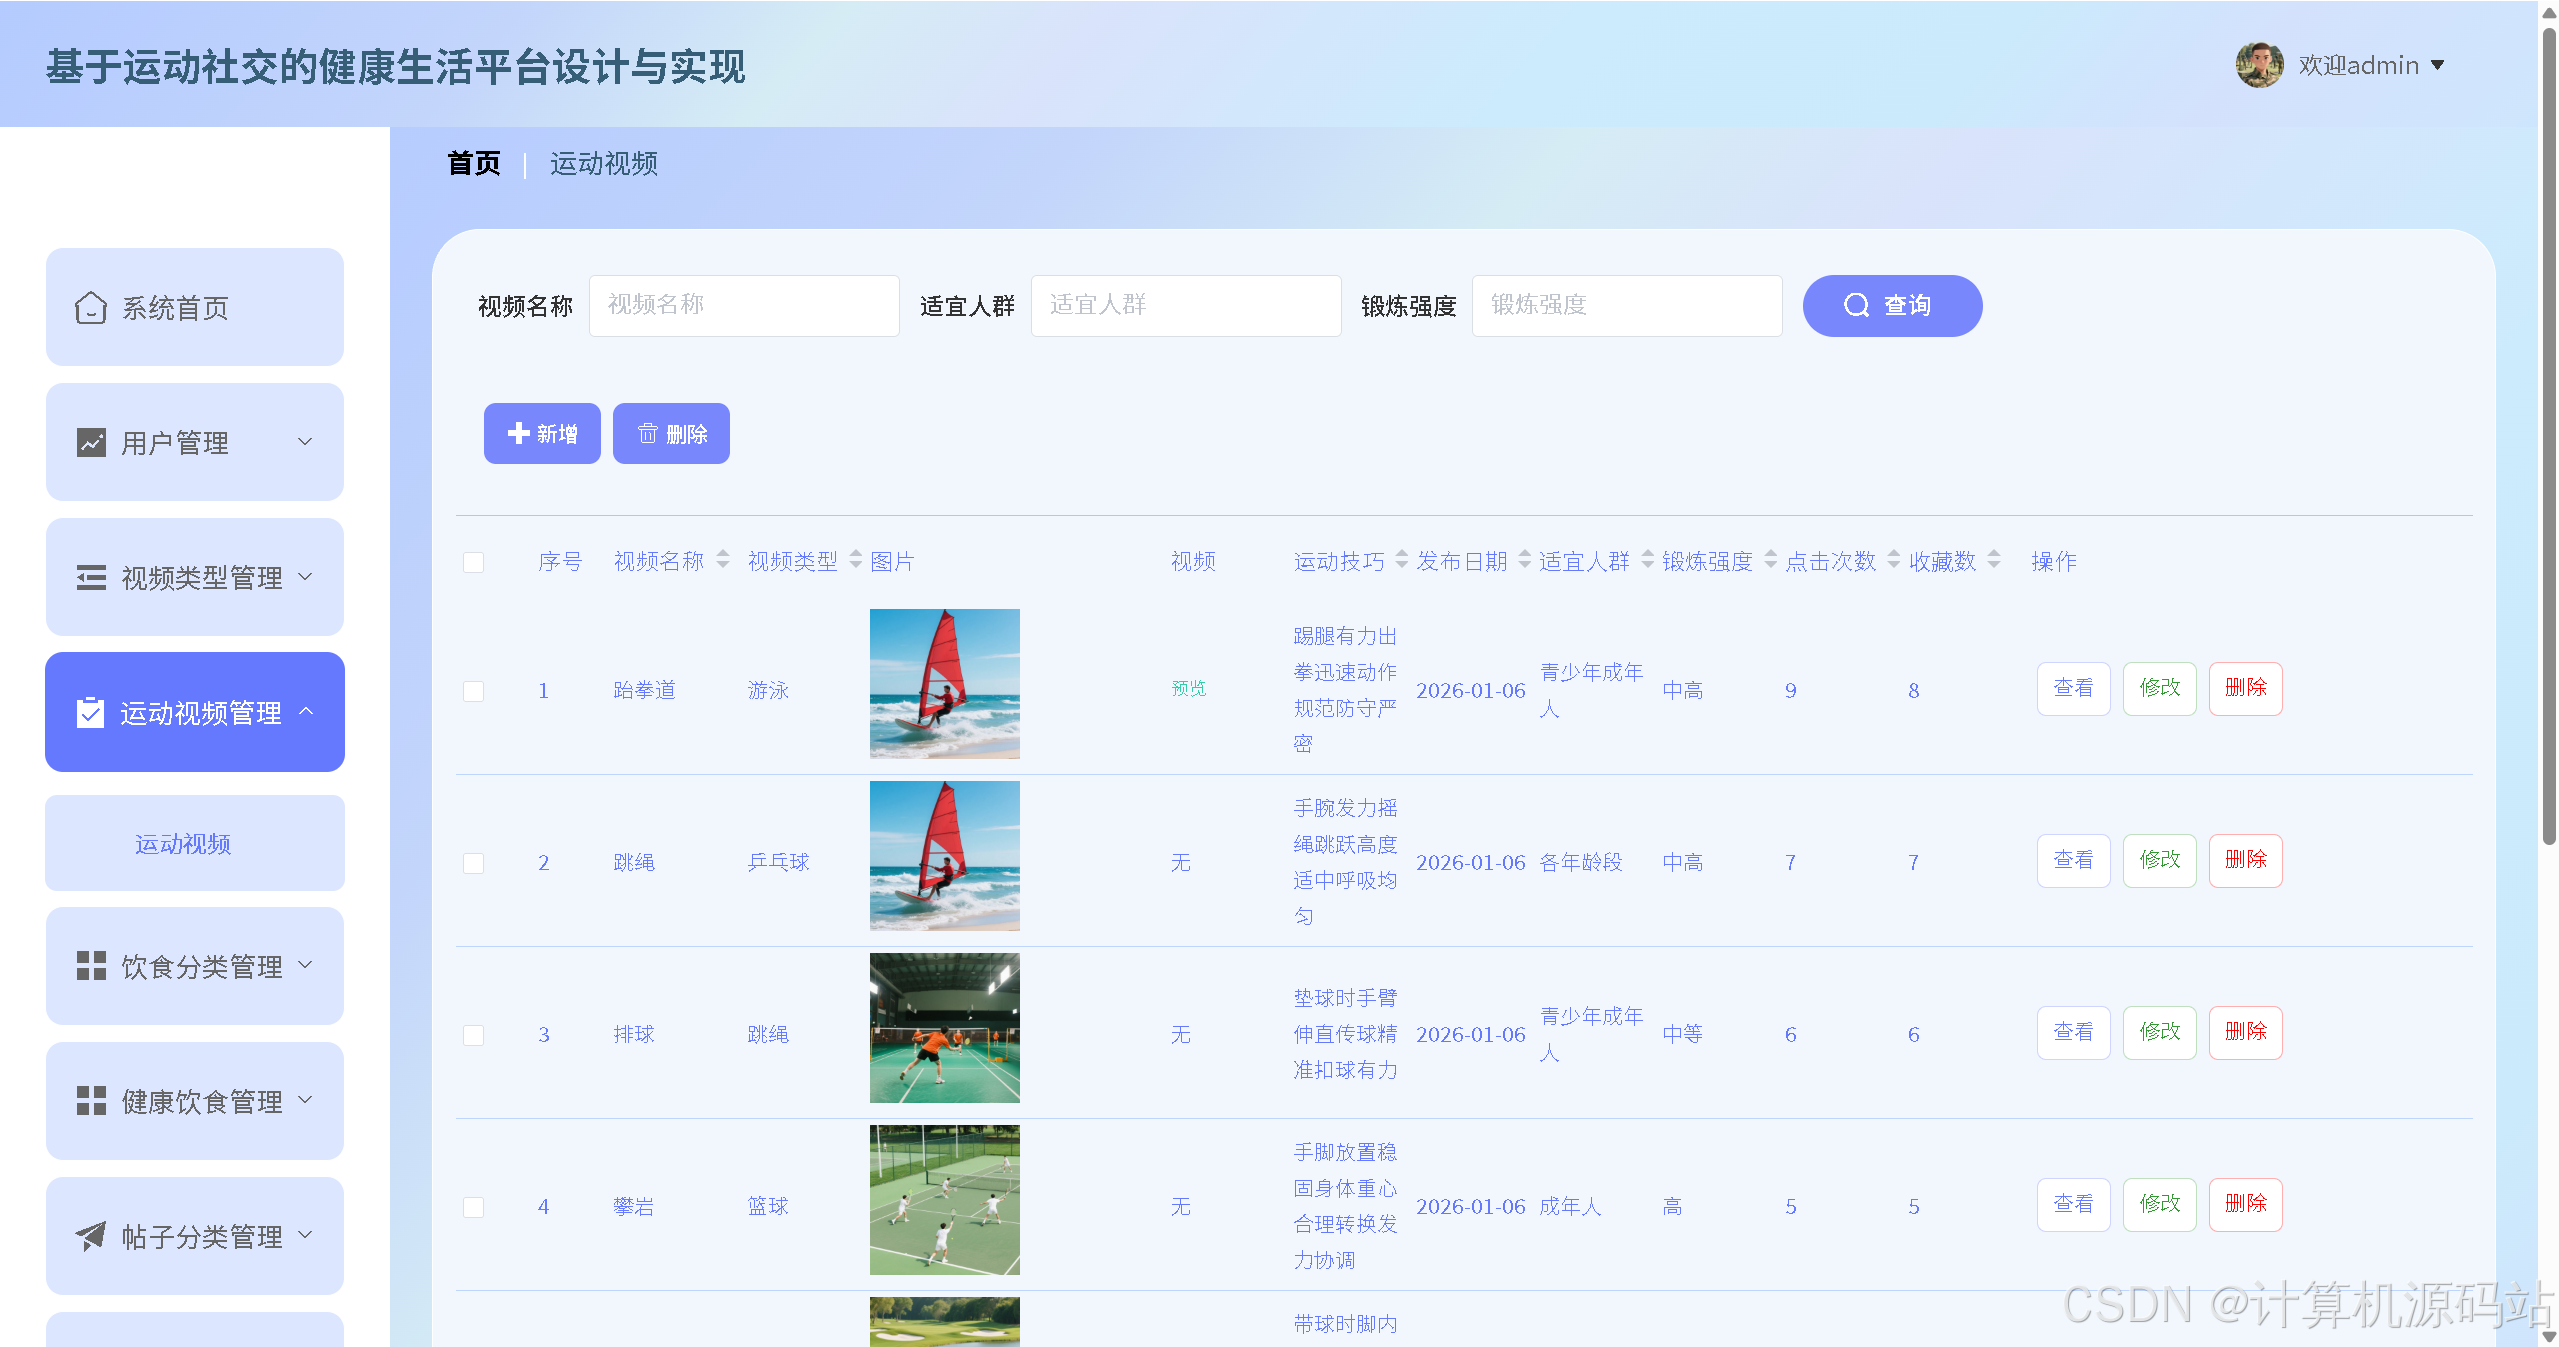2559x1347 pixels.
Task: Click the plus icon on the 新增 button
Action: point(518,433)
